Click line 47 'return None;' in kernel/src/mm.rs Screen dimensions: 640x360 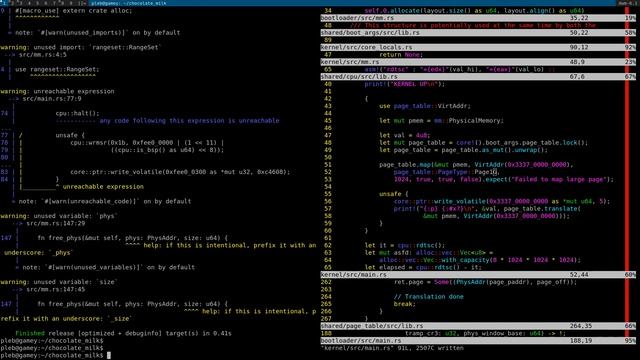[401, 55]
